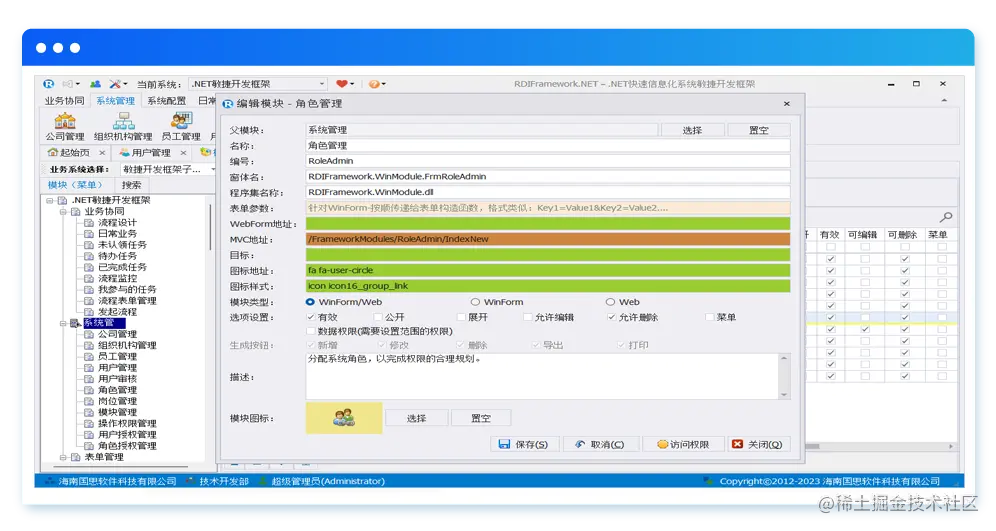
Task: Click the RDIFramework R logo in the main toolbar
Action: [x=48, y=84]
